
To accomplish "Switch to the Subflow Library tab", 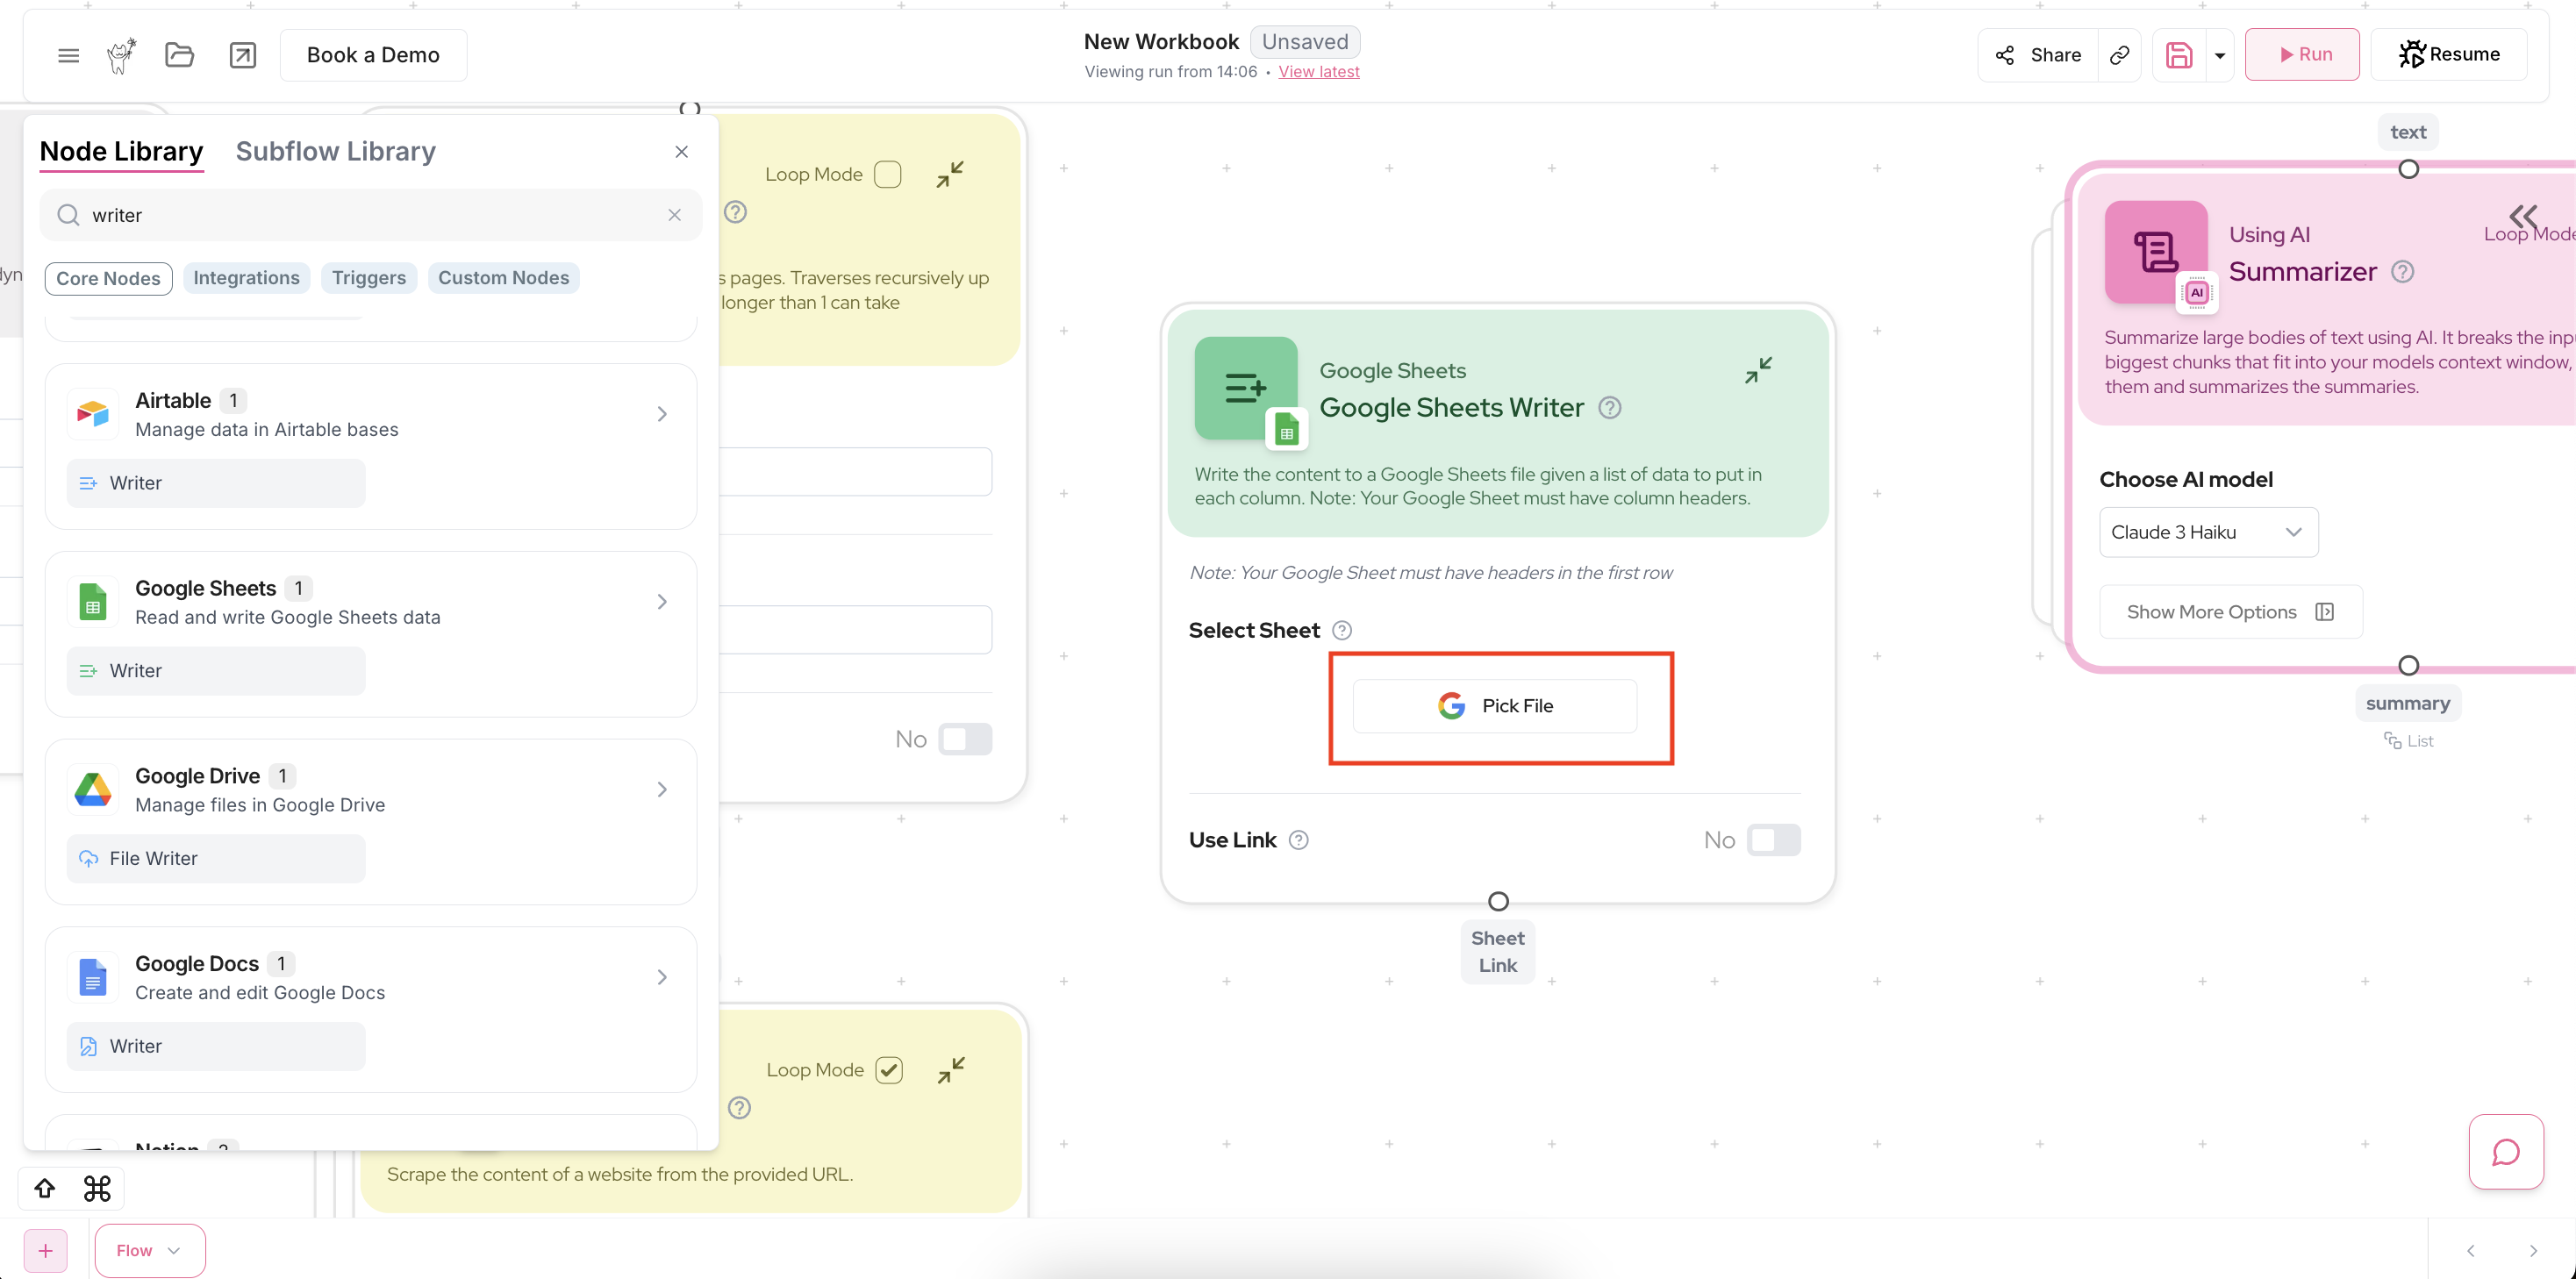I will click(335, 151).
